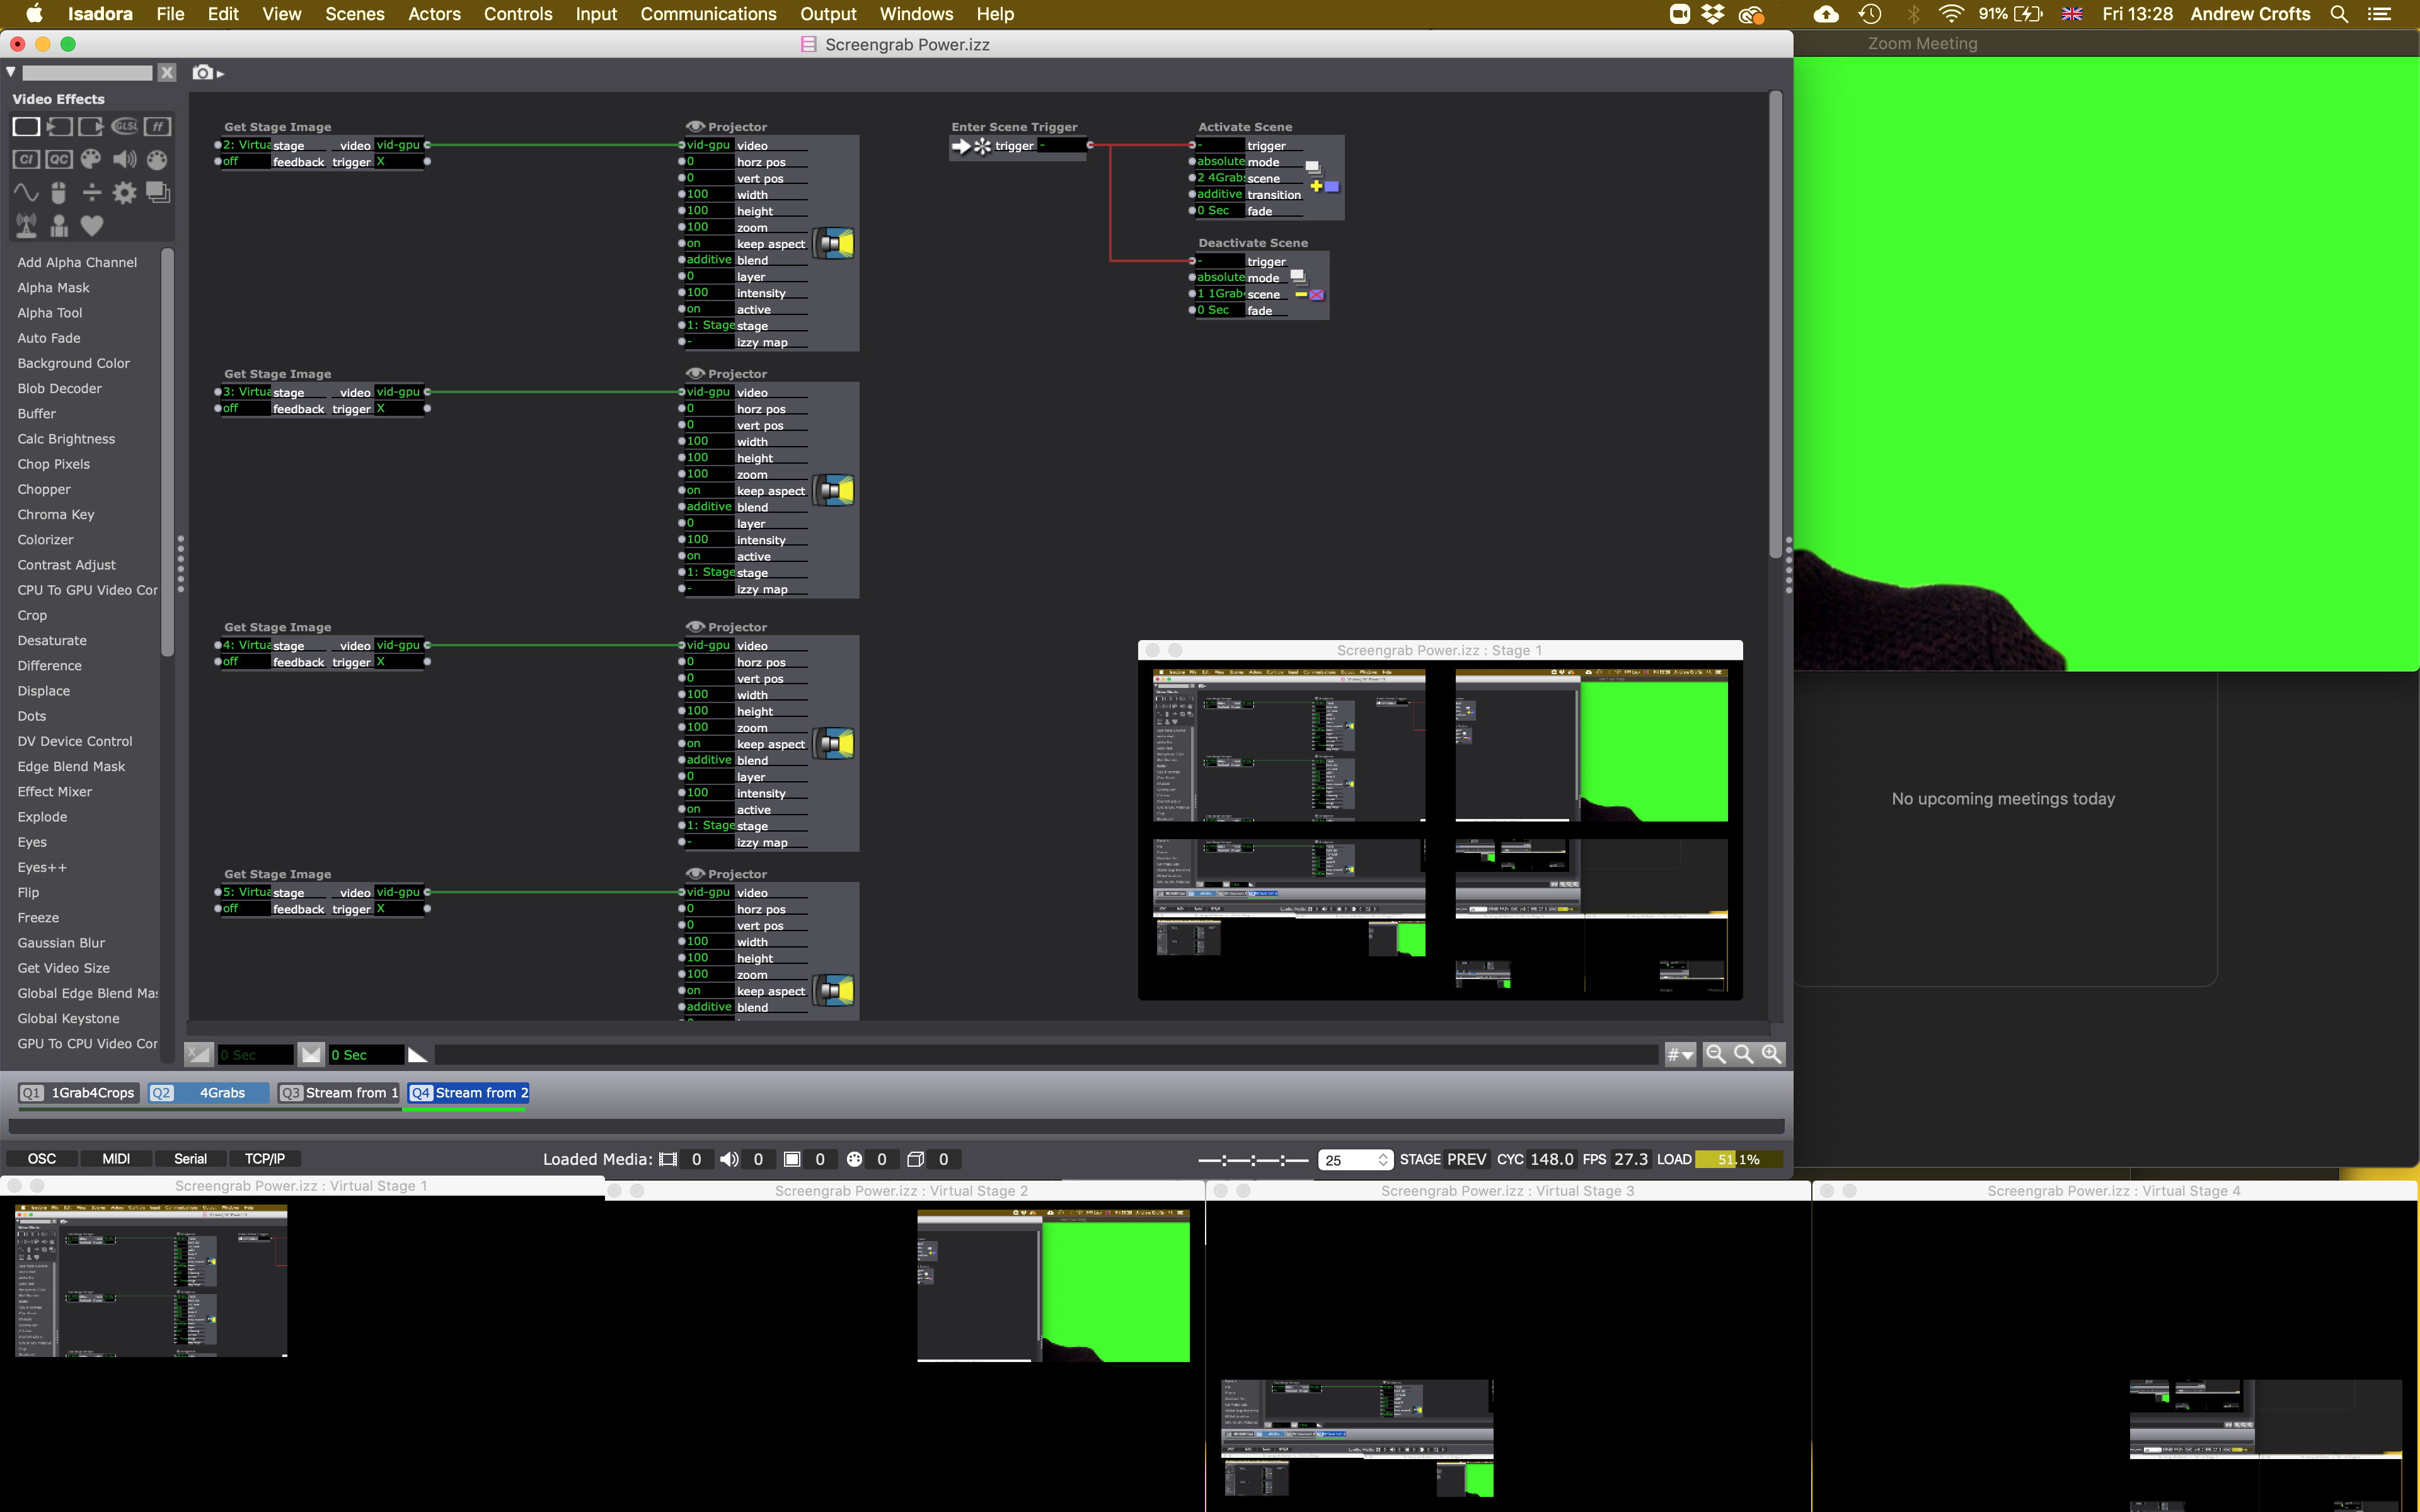Screen dimensions: 2420x1512
Task: Click the CoreImage 'CI' filter icon
Action: point(26,159)
